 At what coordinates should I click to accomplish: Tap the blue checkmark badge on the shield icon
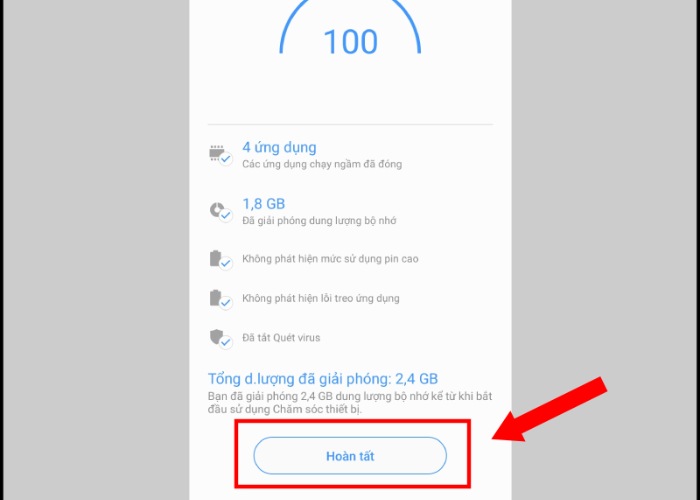coord(226,343)
